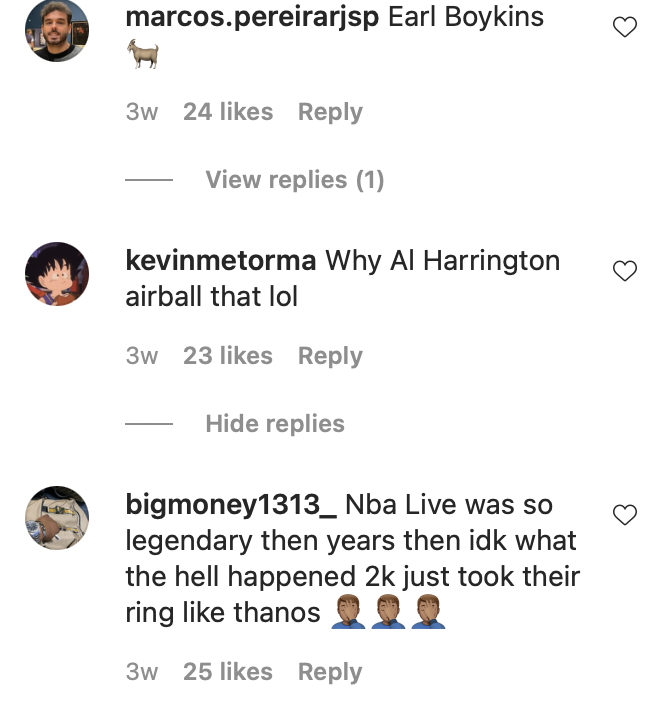Visit kevinmetorma's profile via username
The width and height of the screenshot is (648, 722).
point(221,261)
